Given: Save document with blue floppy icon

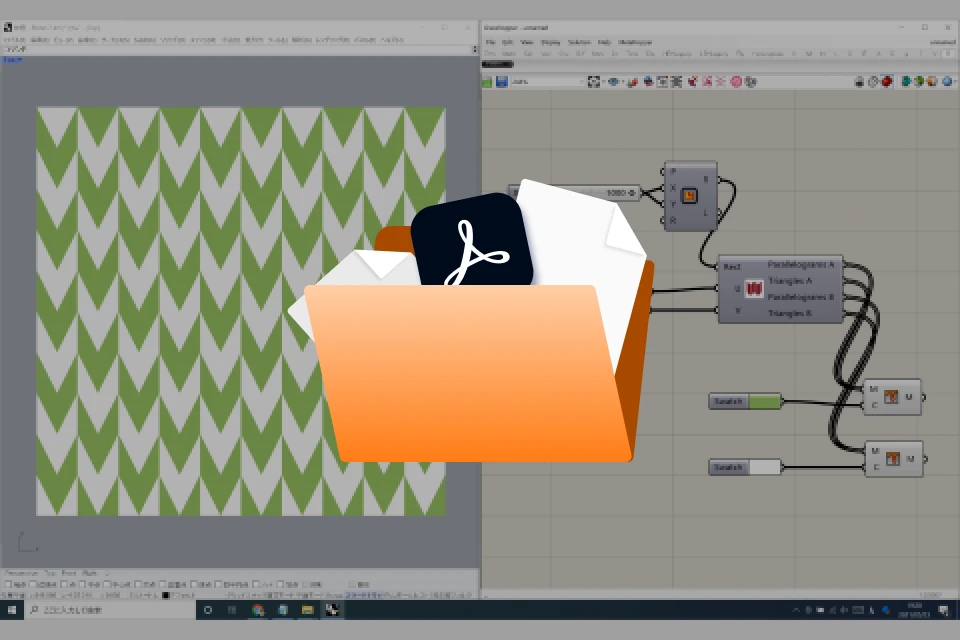Looking at the screenshot, I should tap(502, 82).
